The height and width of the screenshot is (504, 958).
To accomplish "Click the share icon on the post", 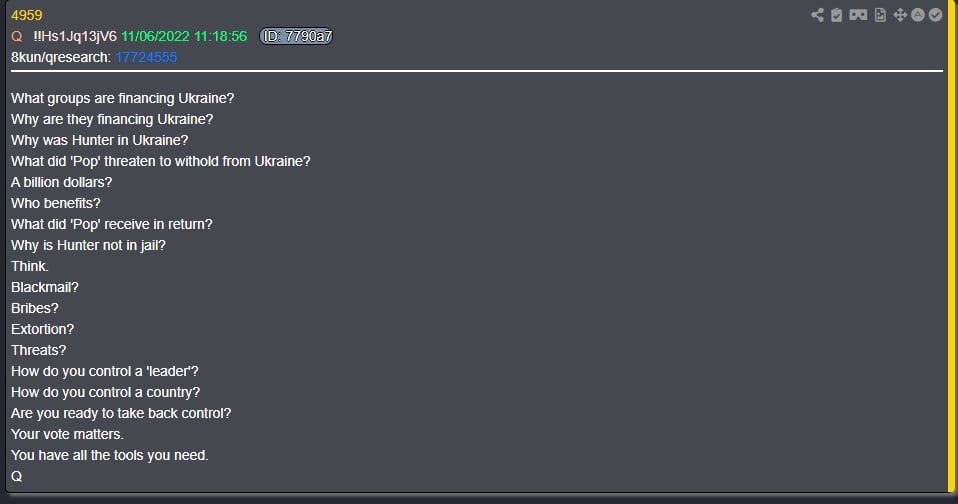I will [x=818, y=15].
